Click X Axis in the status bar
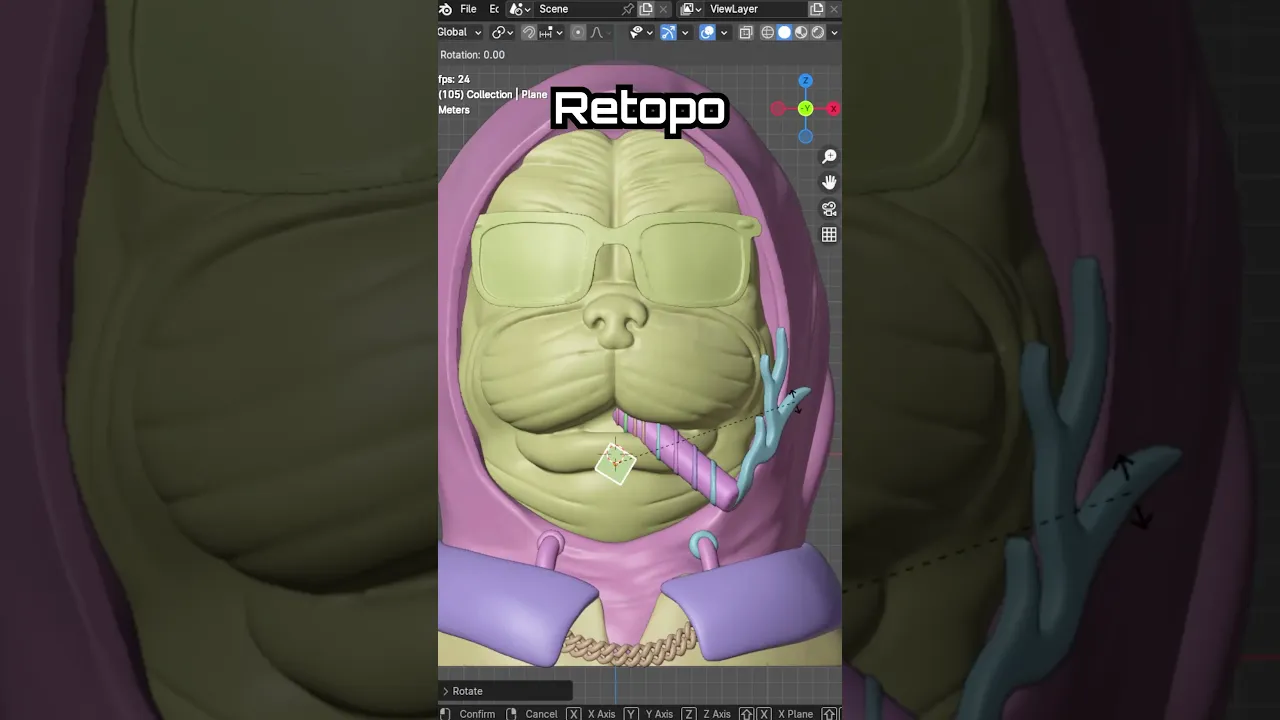This screenshot has width=1280, height=720. 601,714
